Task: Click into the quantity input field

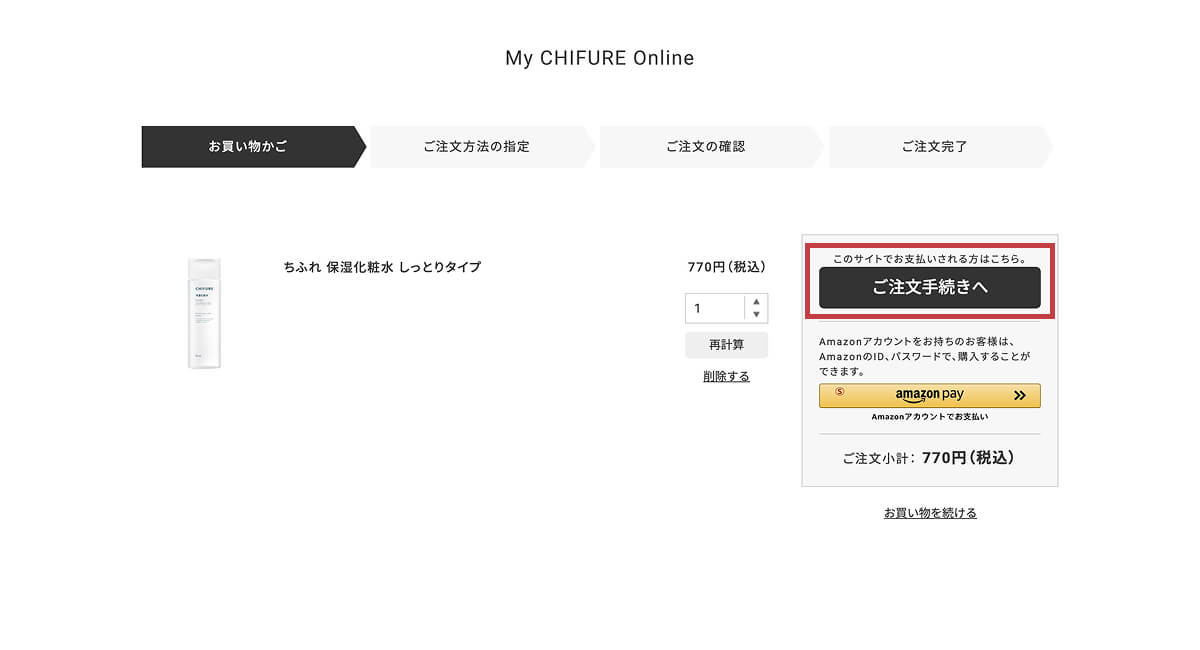Action: (714, 308)
